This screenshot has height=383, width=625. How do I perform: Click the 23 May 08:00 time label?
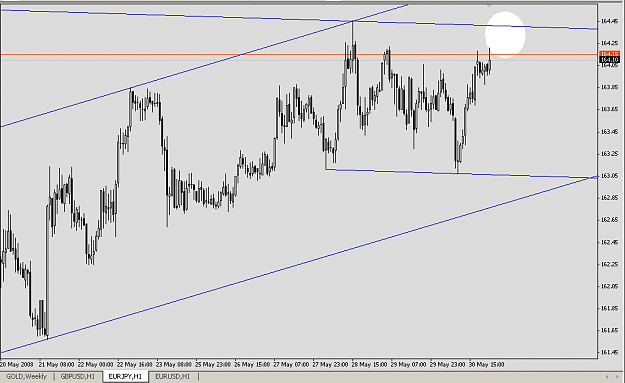(x=173, y=365)
